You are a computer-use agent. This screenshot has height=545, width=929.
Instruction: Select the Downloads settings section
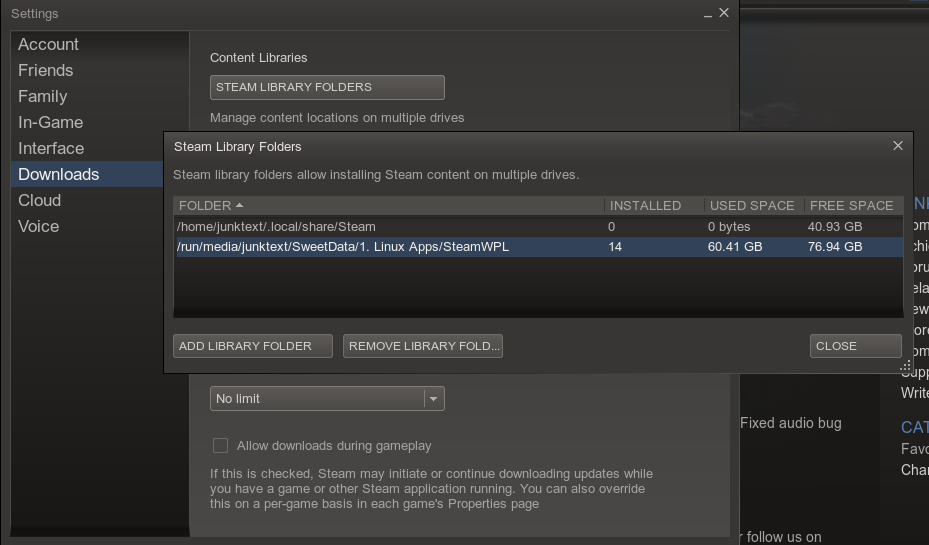pyautogui.click(x=87, y=174)
